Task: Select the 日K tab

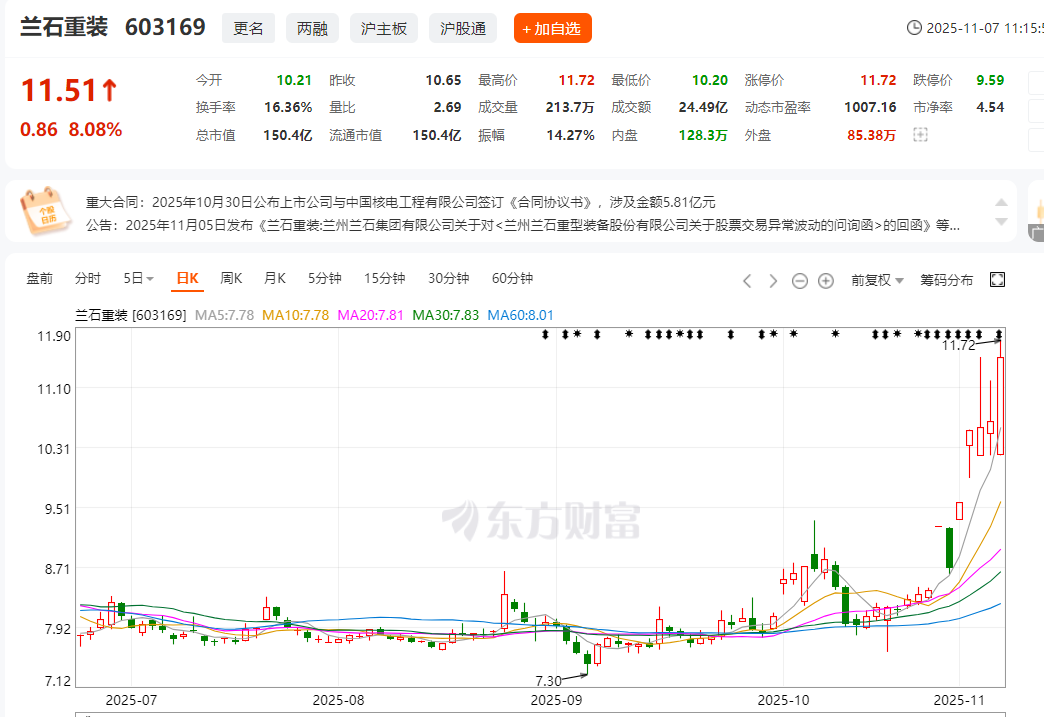Action: coord(187,278)
